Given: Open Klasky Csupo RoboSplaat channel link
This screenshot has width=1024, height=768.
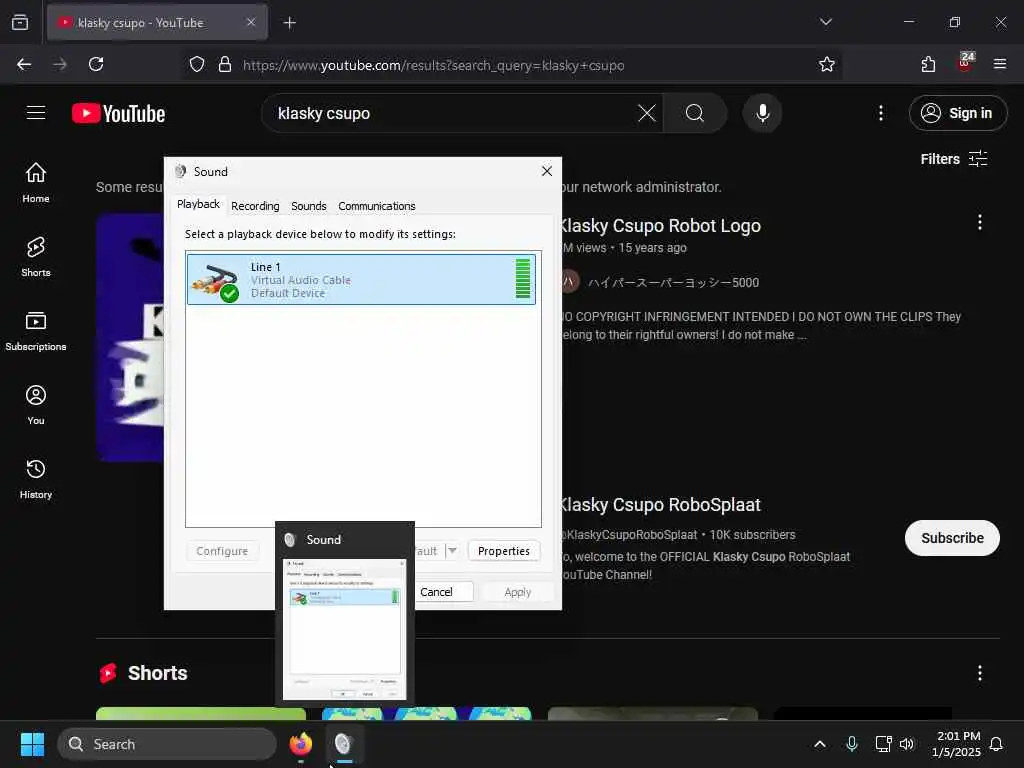Looking at the screenshot, I should pos(660,505).
